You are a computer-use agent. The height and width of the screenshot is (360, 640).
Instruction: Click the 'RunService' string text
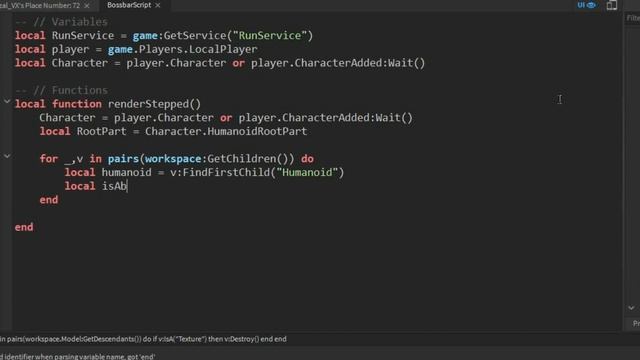[270, 36]
